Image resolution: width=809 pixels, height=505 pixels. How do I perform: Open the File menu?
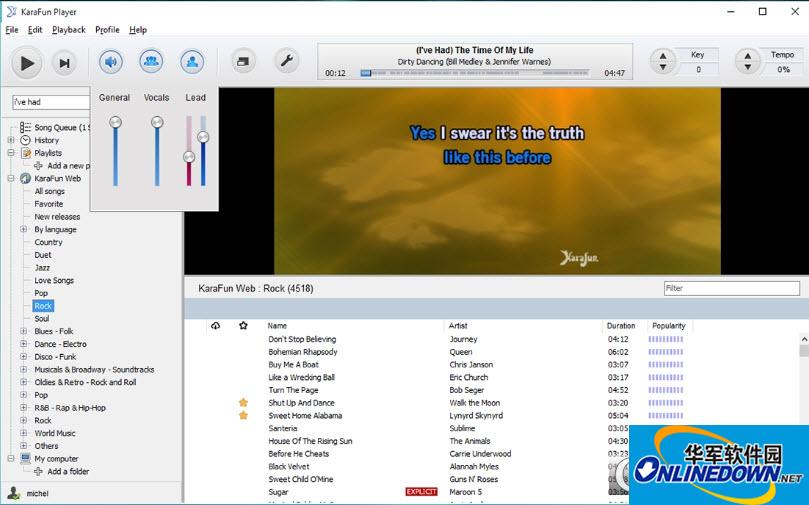(x=12, y=30)
